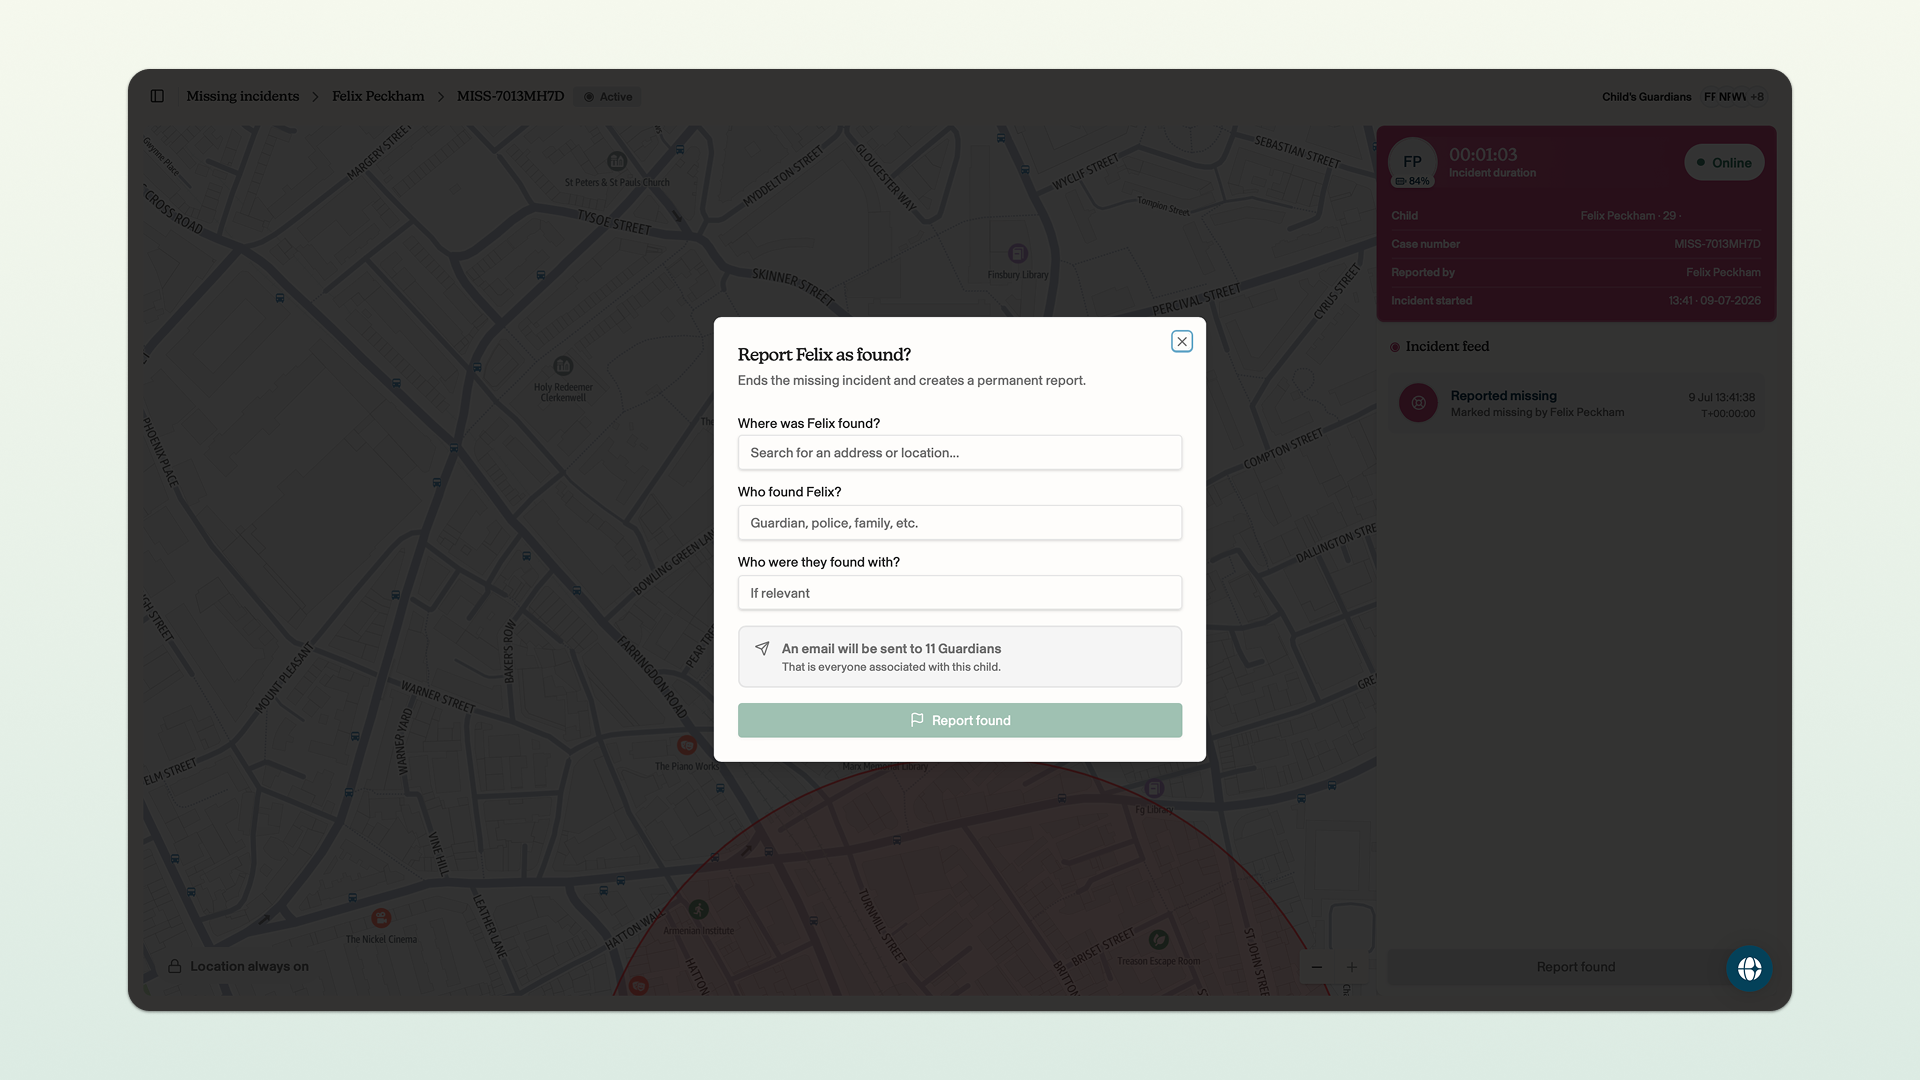Click Report found in the side panel
This screenshot has height=1080, width=1920.
coord(1576,967)
